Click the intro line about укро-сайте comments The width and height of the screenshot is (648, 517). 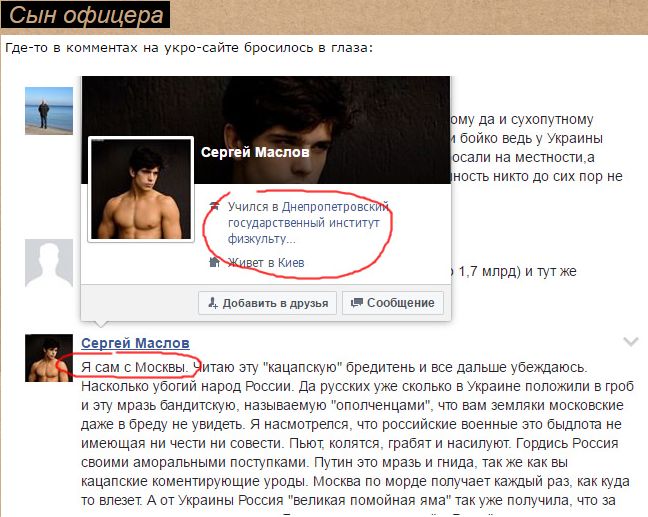coord(189,48)
